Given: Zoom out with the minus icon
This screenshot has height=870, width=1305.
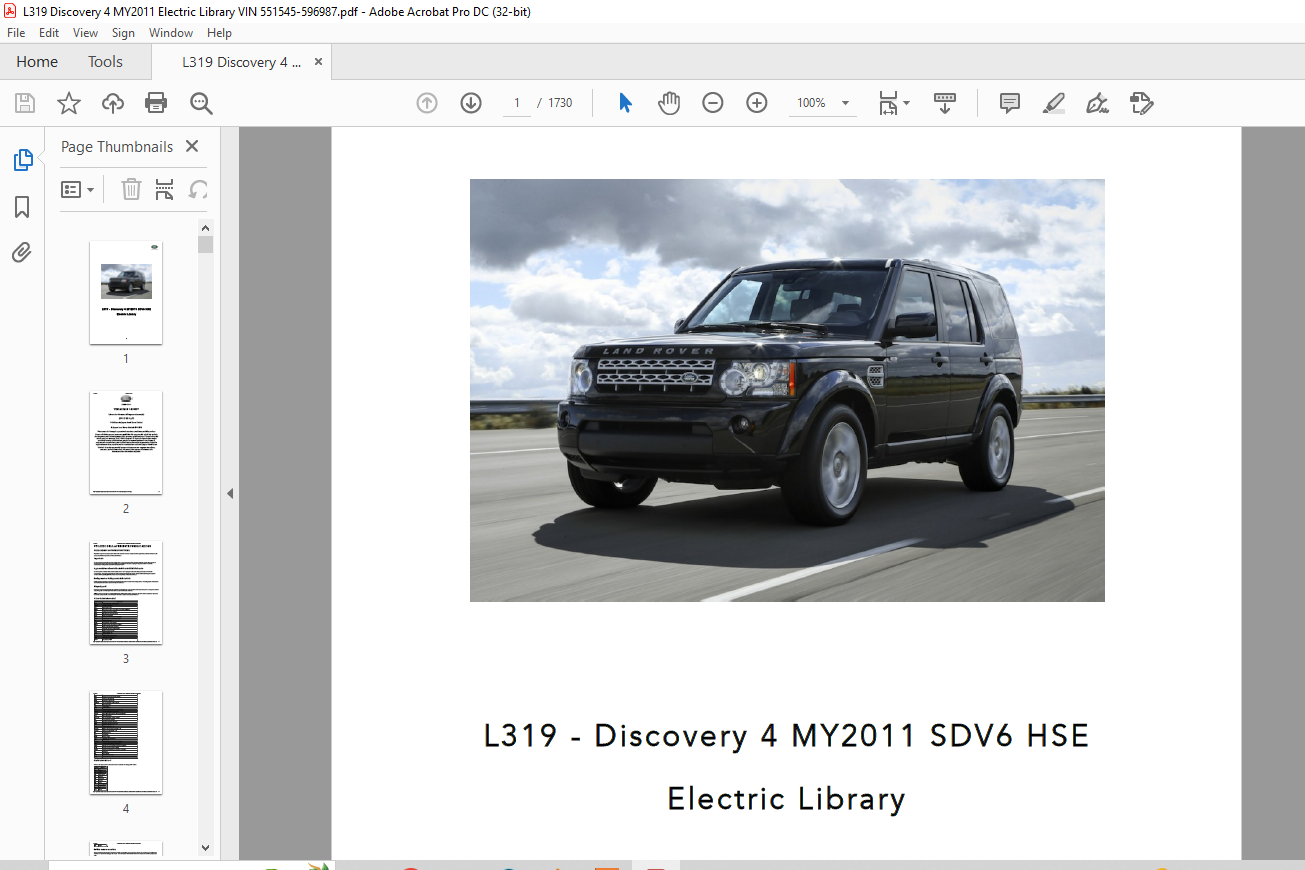Looking at the screenshot, I should tap(713, 103).
